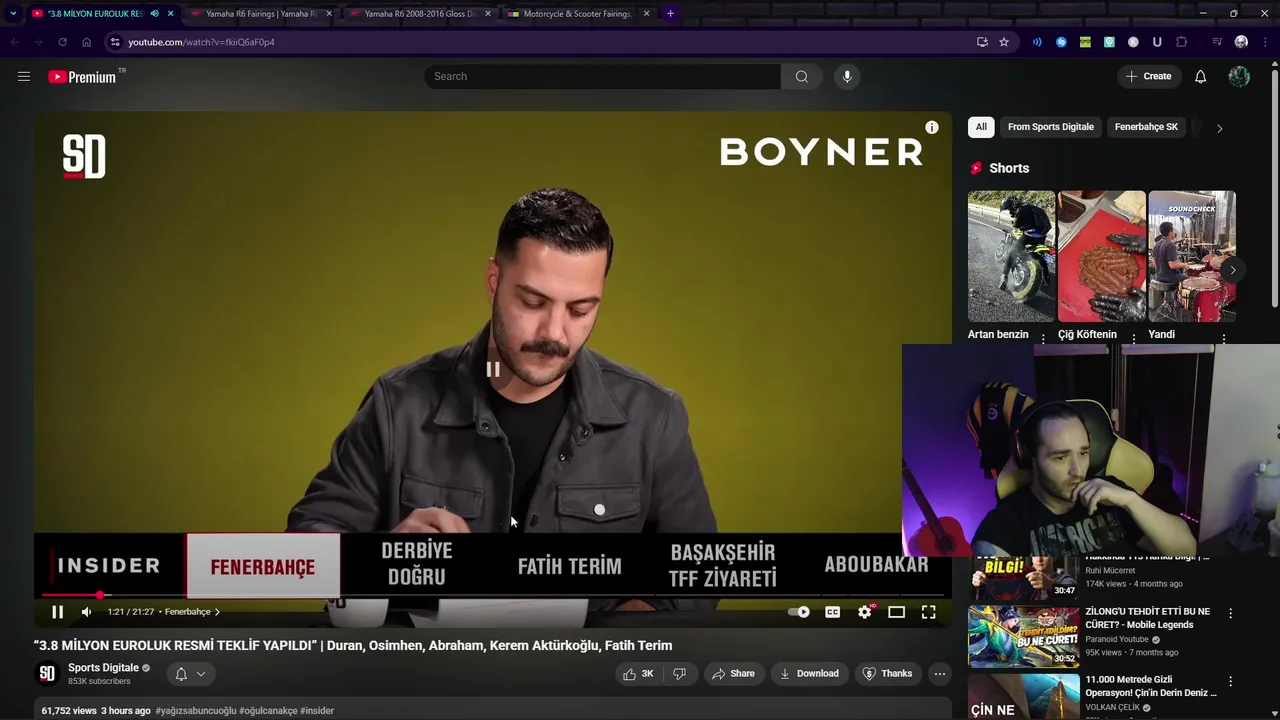The width and height of the screenshot is (1280, 720).
Task: Open the YouTube account avatar menu
Action: click(1239, 76)
